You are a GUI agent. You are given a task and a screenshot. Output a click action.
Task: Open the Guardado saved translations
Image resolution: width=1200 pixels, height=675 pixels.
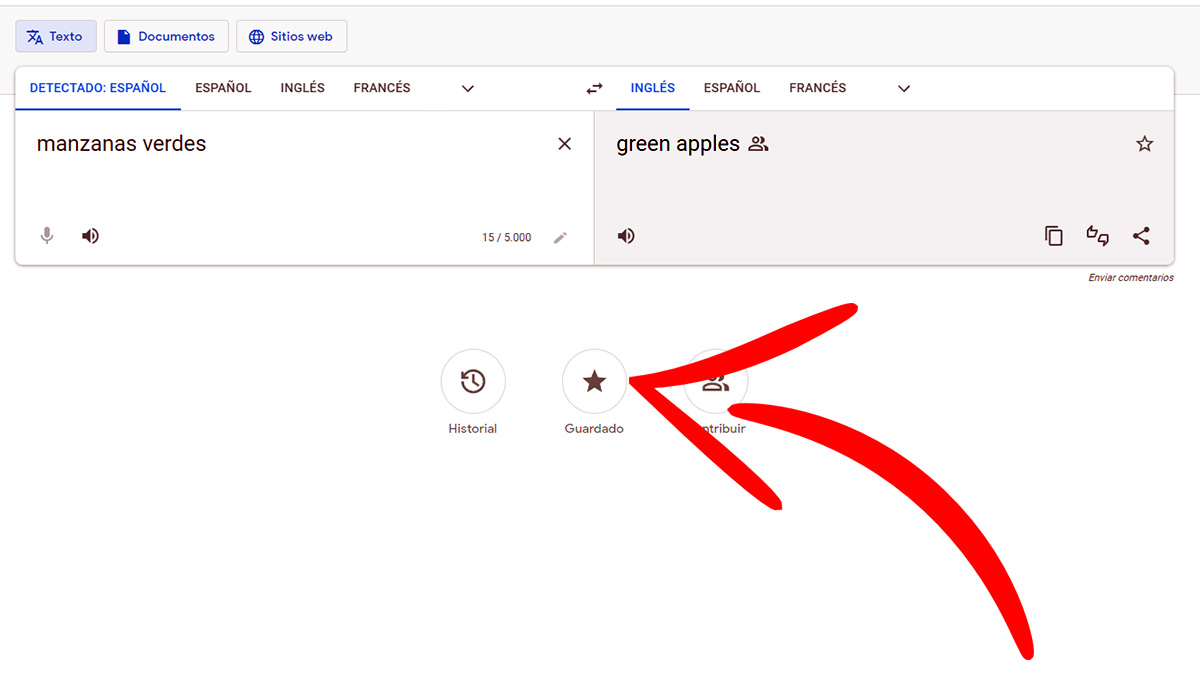pos(594,381)
